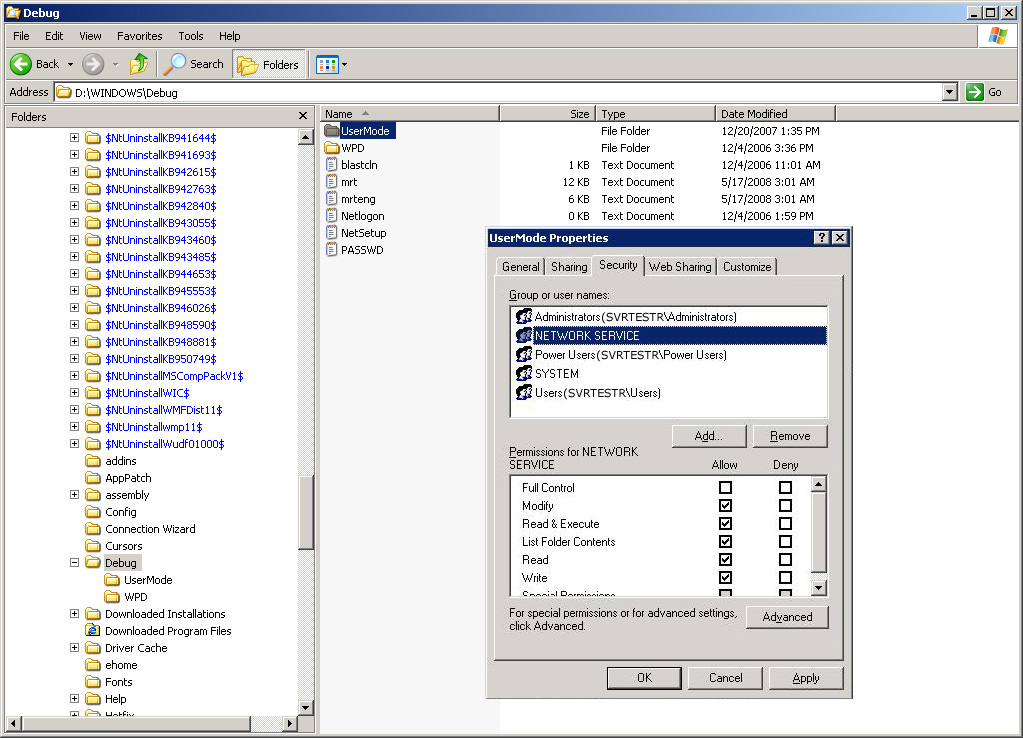This screenshot has width=1023, height=738.
Task: Expand the assembly folder node
Action: [x=74, y=495]
